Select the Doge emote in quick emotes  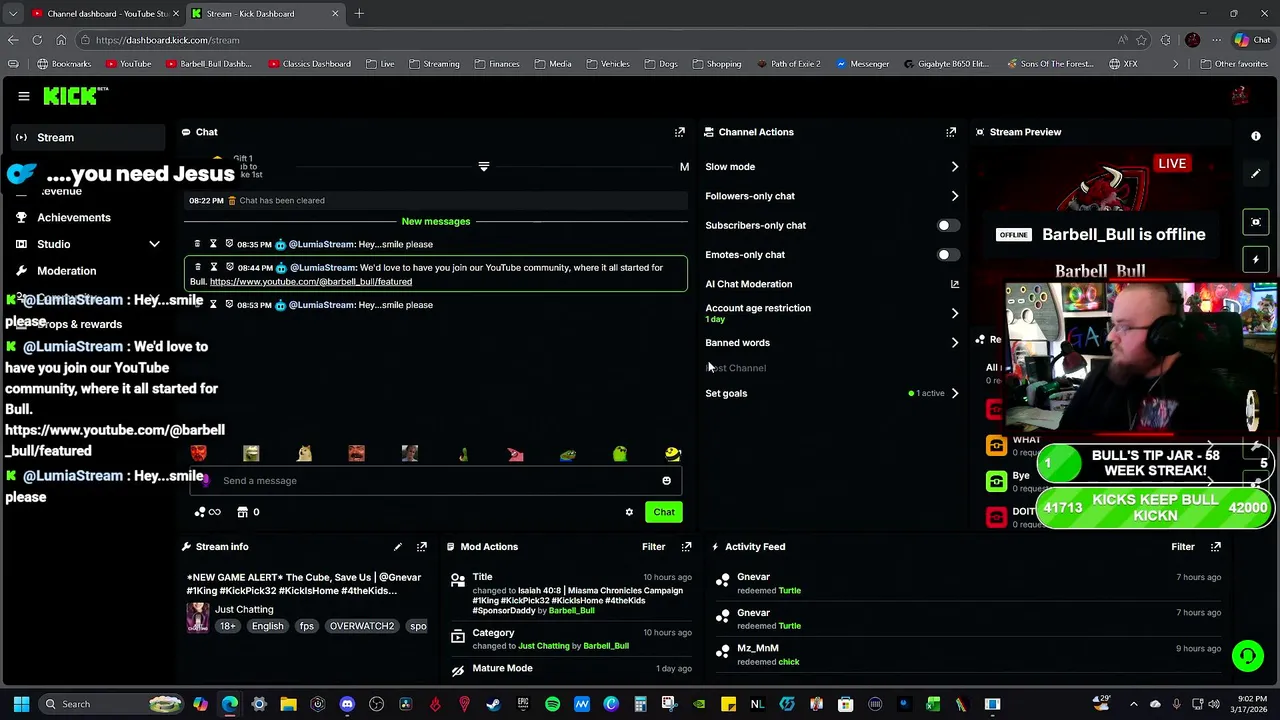304,454
